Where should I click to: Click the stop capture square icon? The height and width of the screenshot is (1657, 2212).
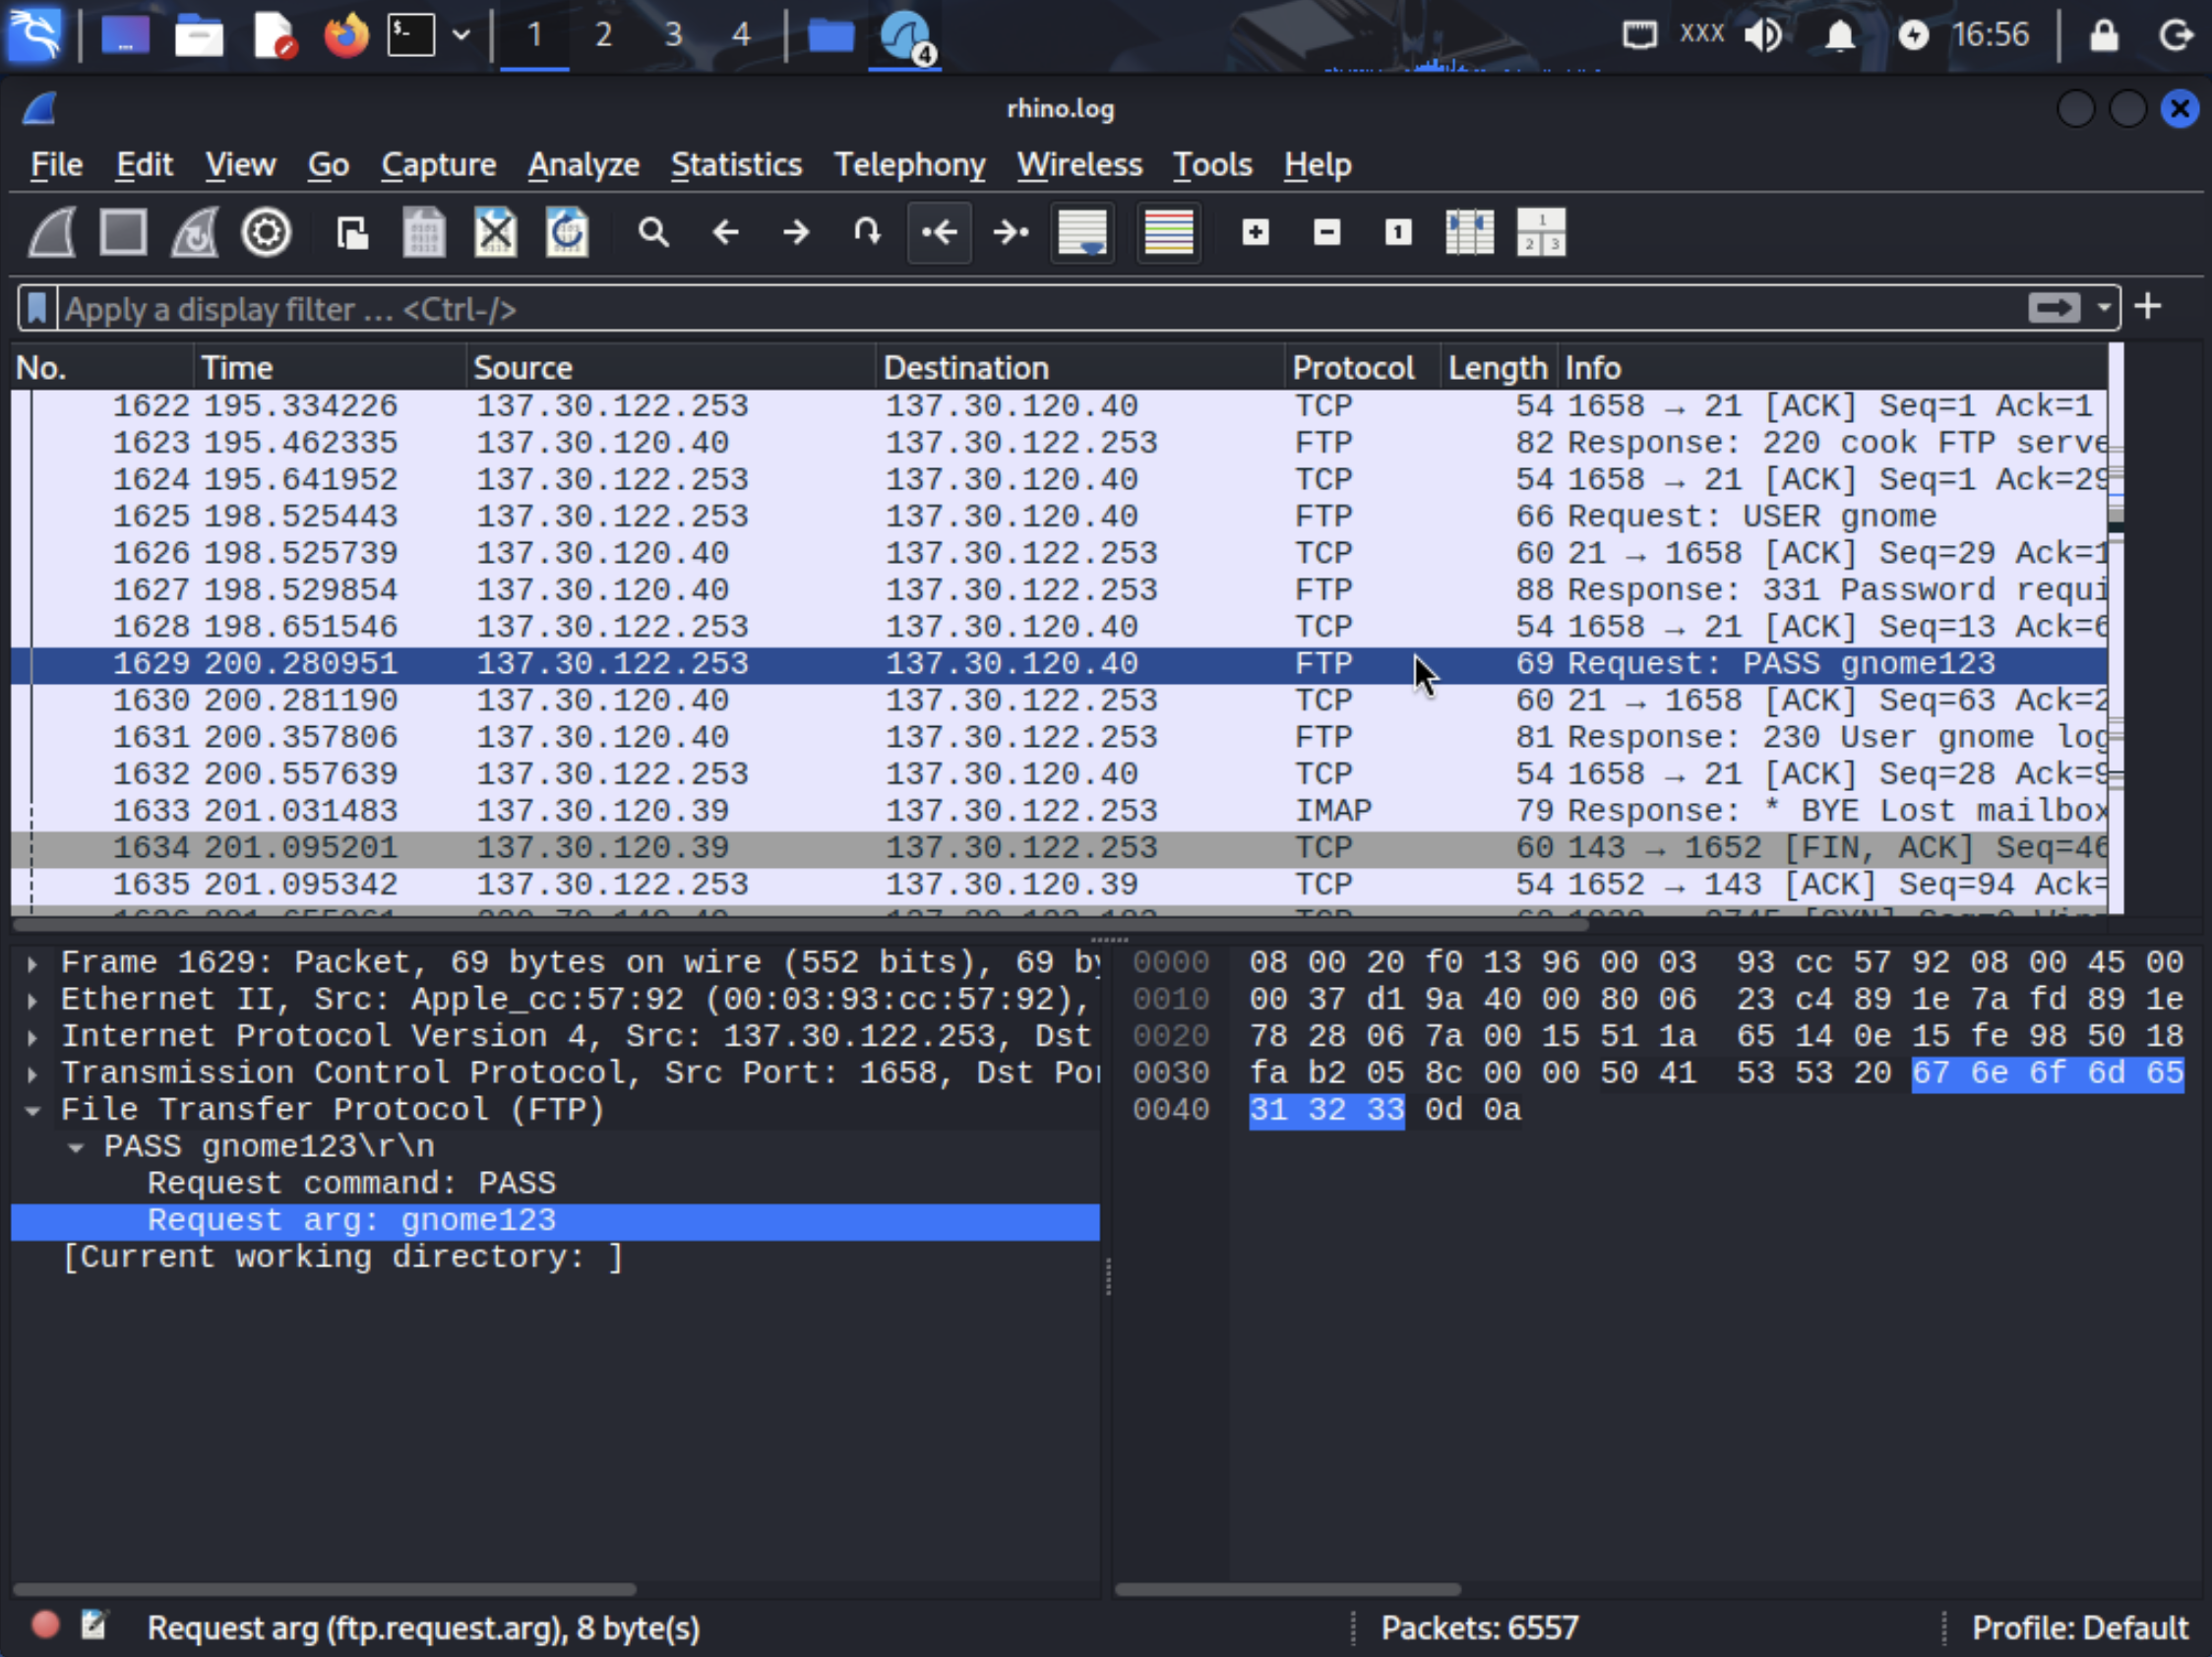(x=123, y=233)
